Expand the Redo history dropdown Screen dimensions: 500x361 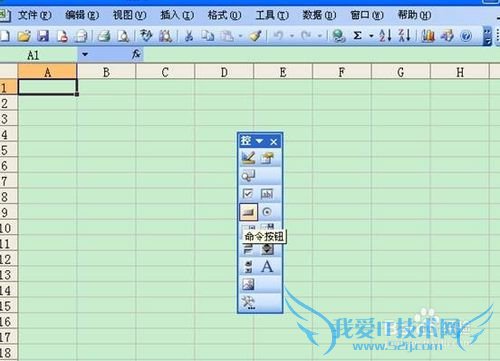pyautogui.click(x=319, y=36)
